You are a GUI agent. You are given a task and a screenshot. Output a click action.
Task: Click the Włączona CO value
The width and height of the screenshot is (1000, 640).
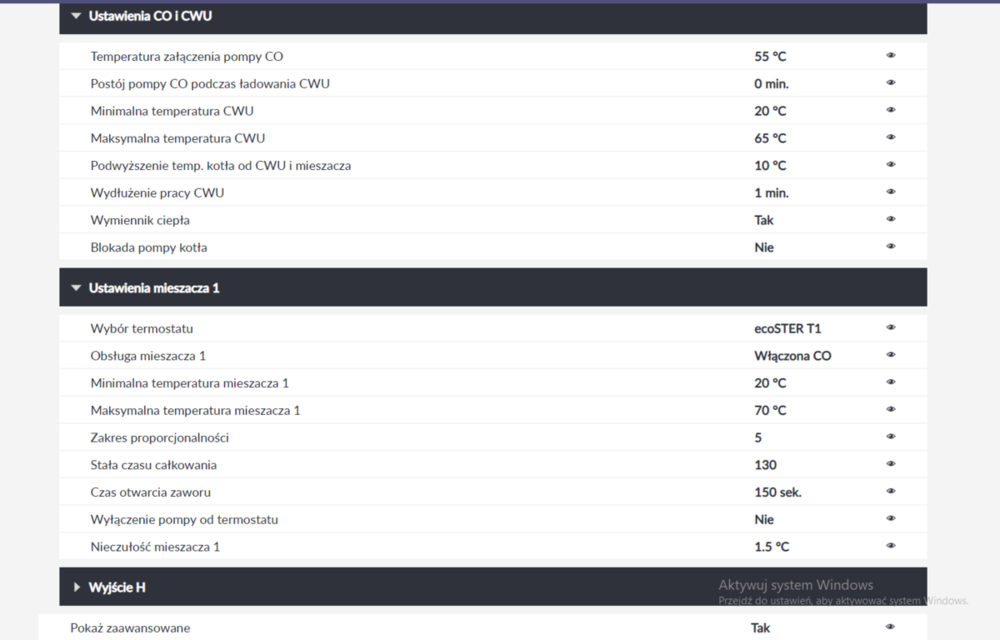792,356
